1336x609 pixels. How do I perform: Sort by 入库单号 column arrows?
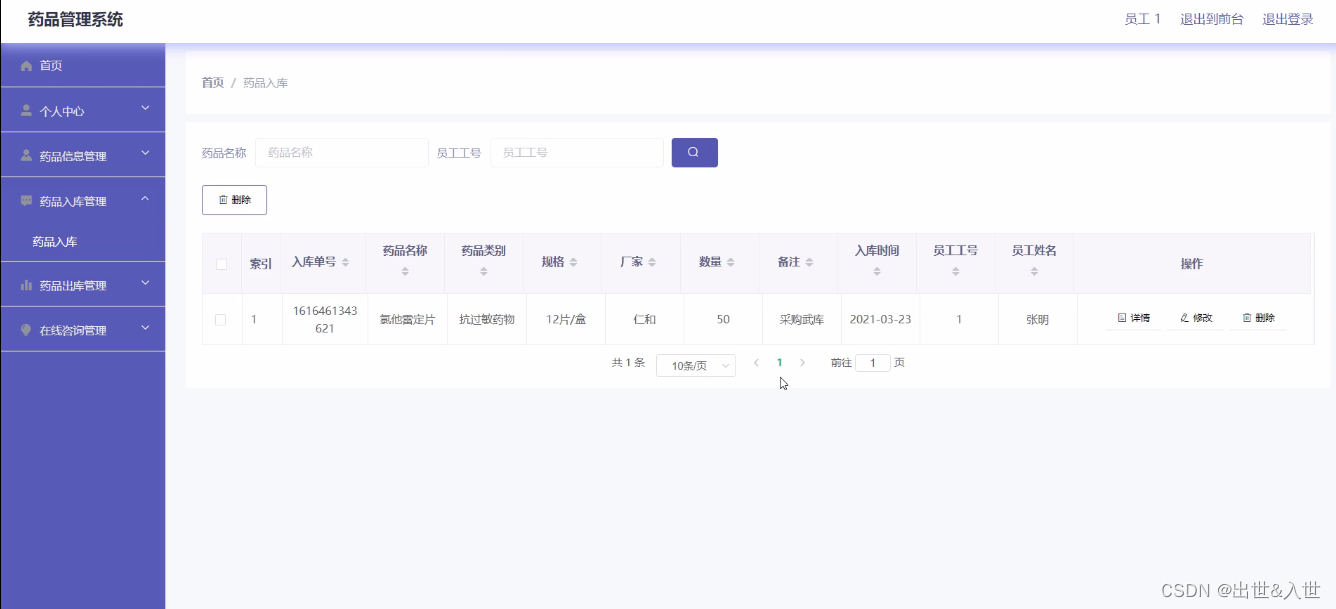(345, 262)
